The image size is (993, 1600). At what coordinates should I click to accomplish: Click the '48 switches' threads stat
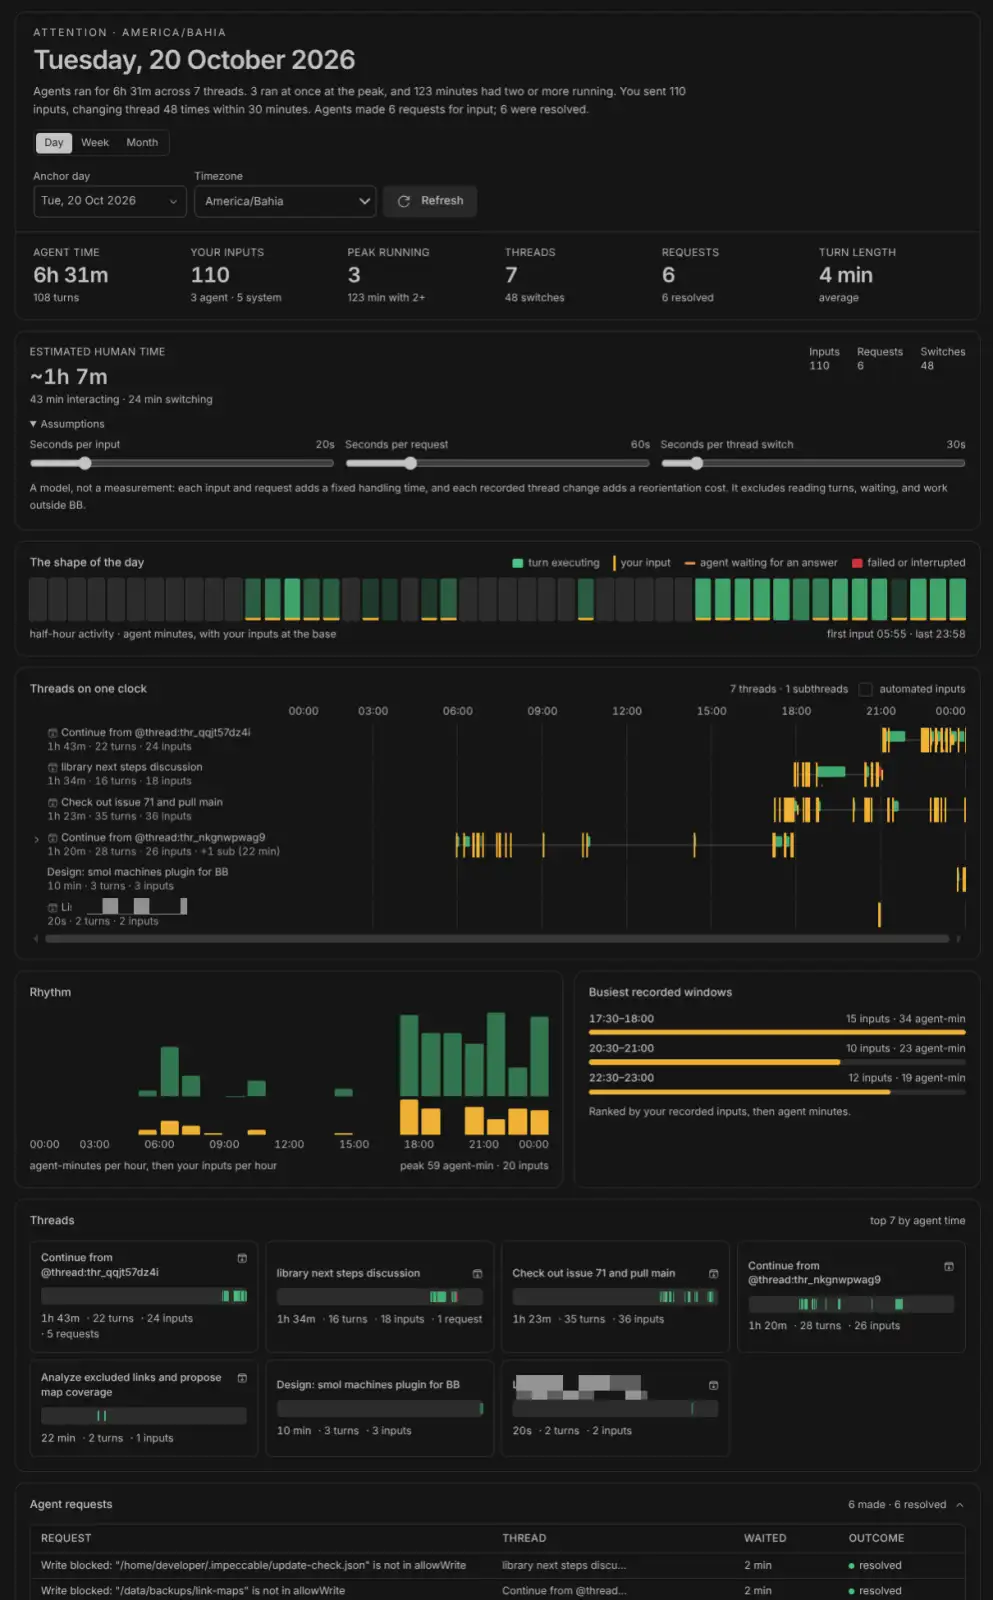[x=535, y=298]
